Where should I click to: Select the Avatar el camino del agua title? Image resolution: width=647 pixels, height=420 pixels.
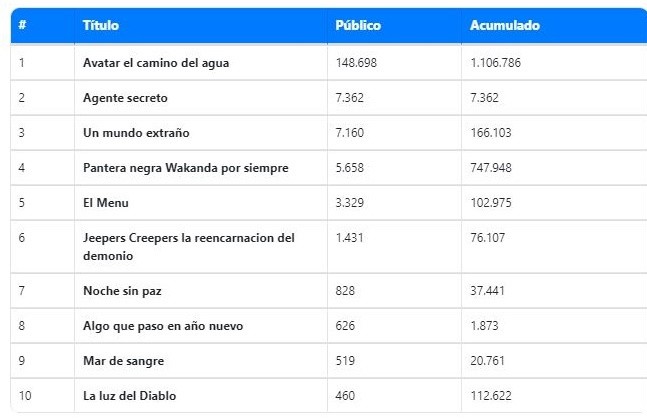tap(156, 63)
